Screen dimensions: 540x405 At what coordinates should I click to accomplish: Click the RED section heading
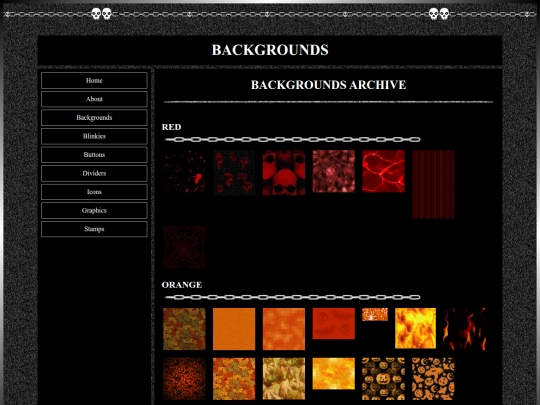(172, 127)
